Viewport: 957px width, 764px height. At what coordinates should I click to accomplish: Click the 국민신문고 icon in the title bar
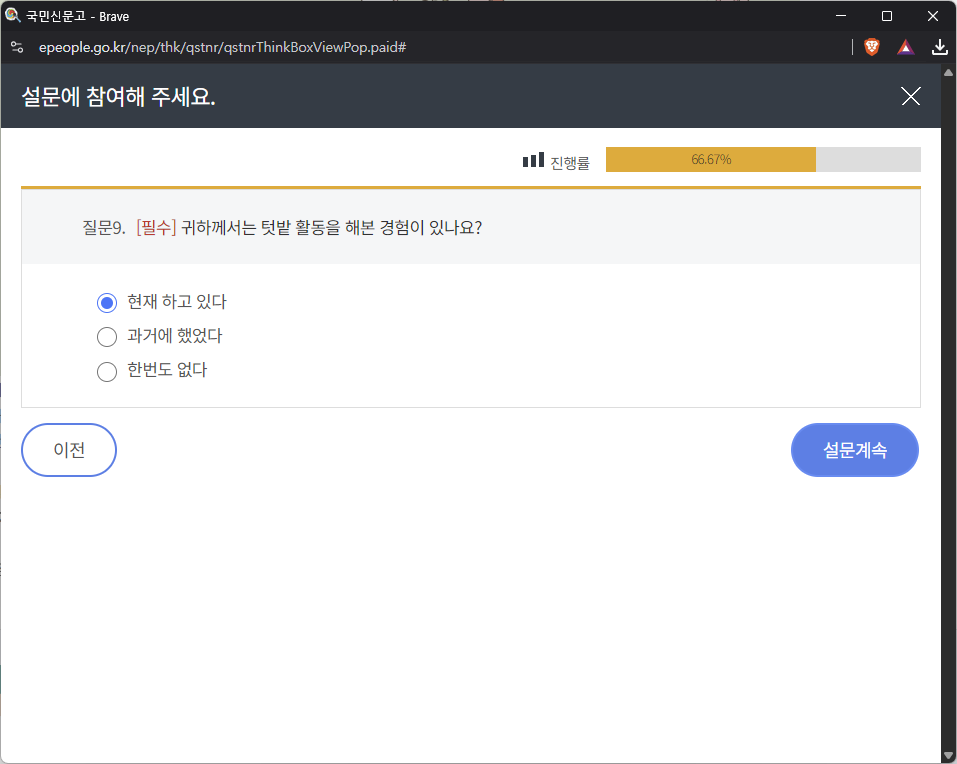coord(13,15)
